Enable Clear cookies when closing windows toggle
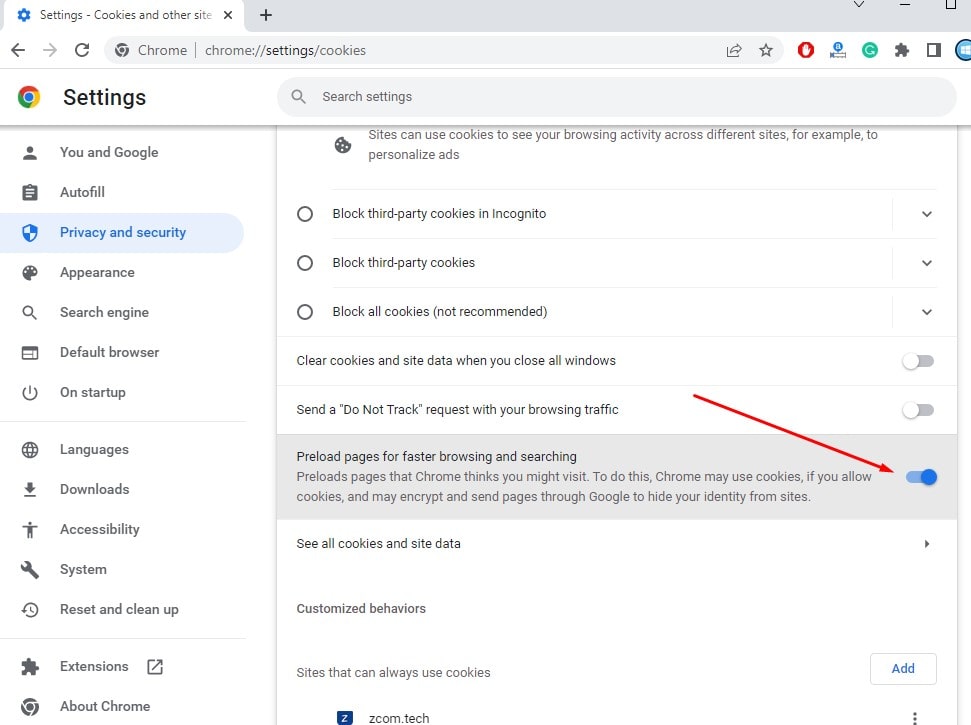The image size is (971, 725). [917, 361]
